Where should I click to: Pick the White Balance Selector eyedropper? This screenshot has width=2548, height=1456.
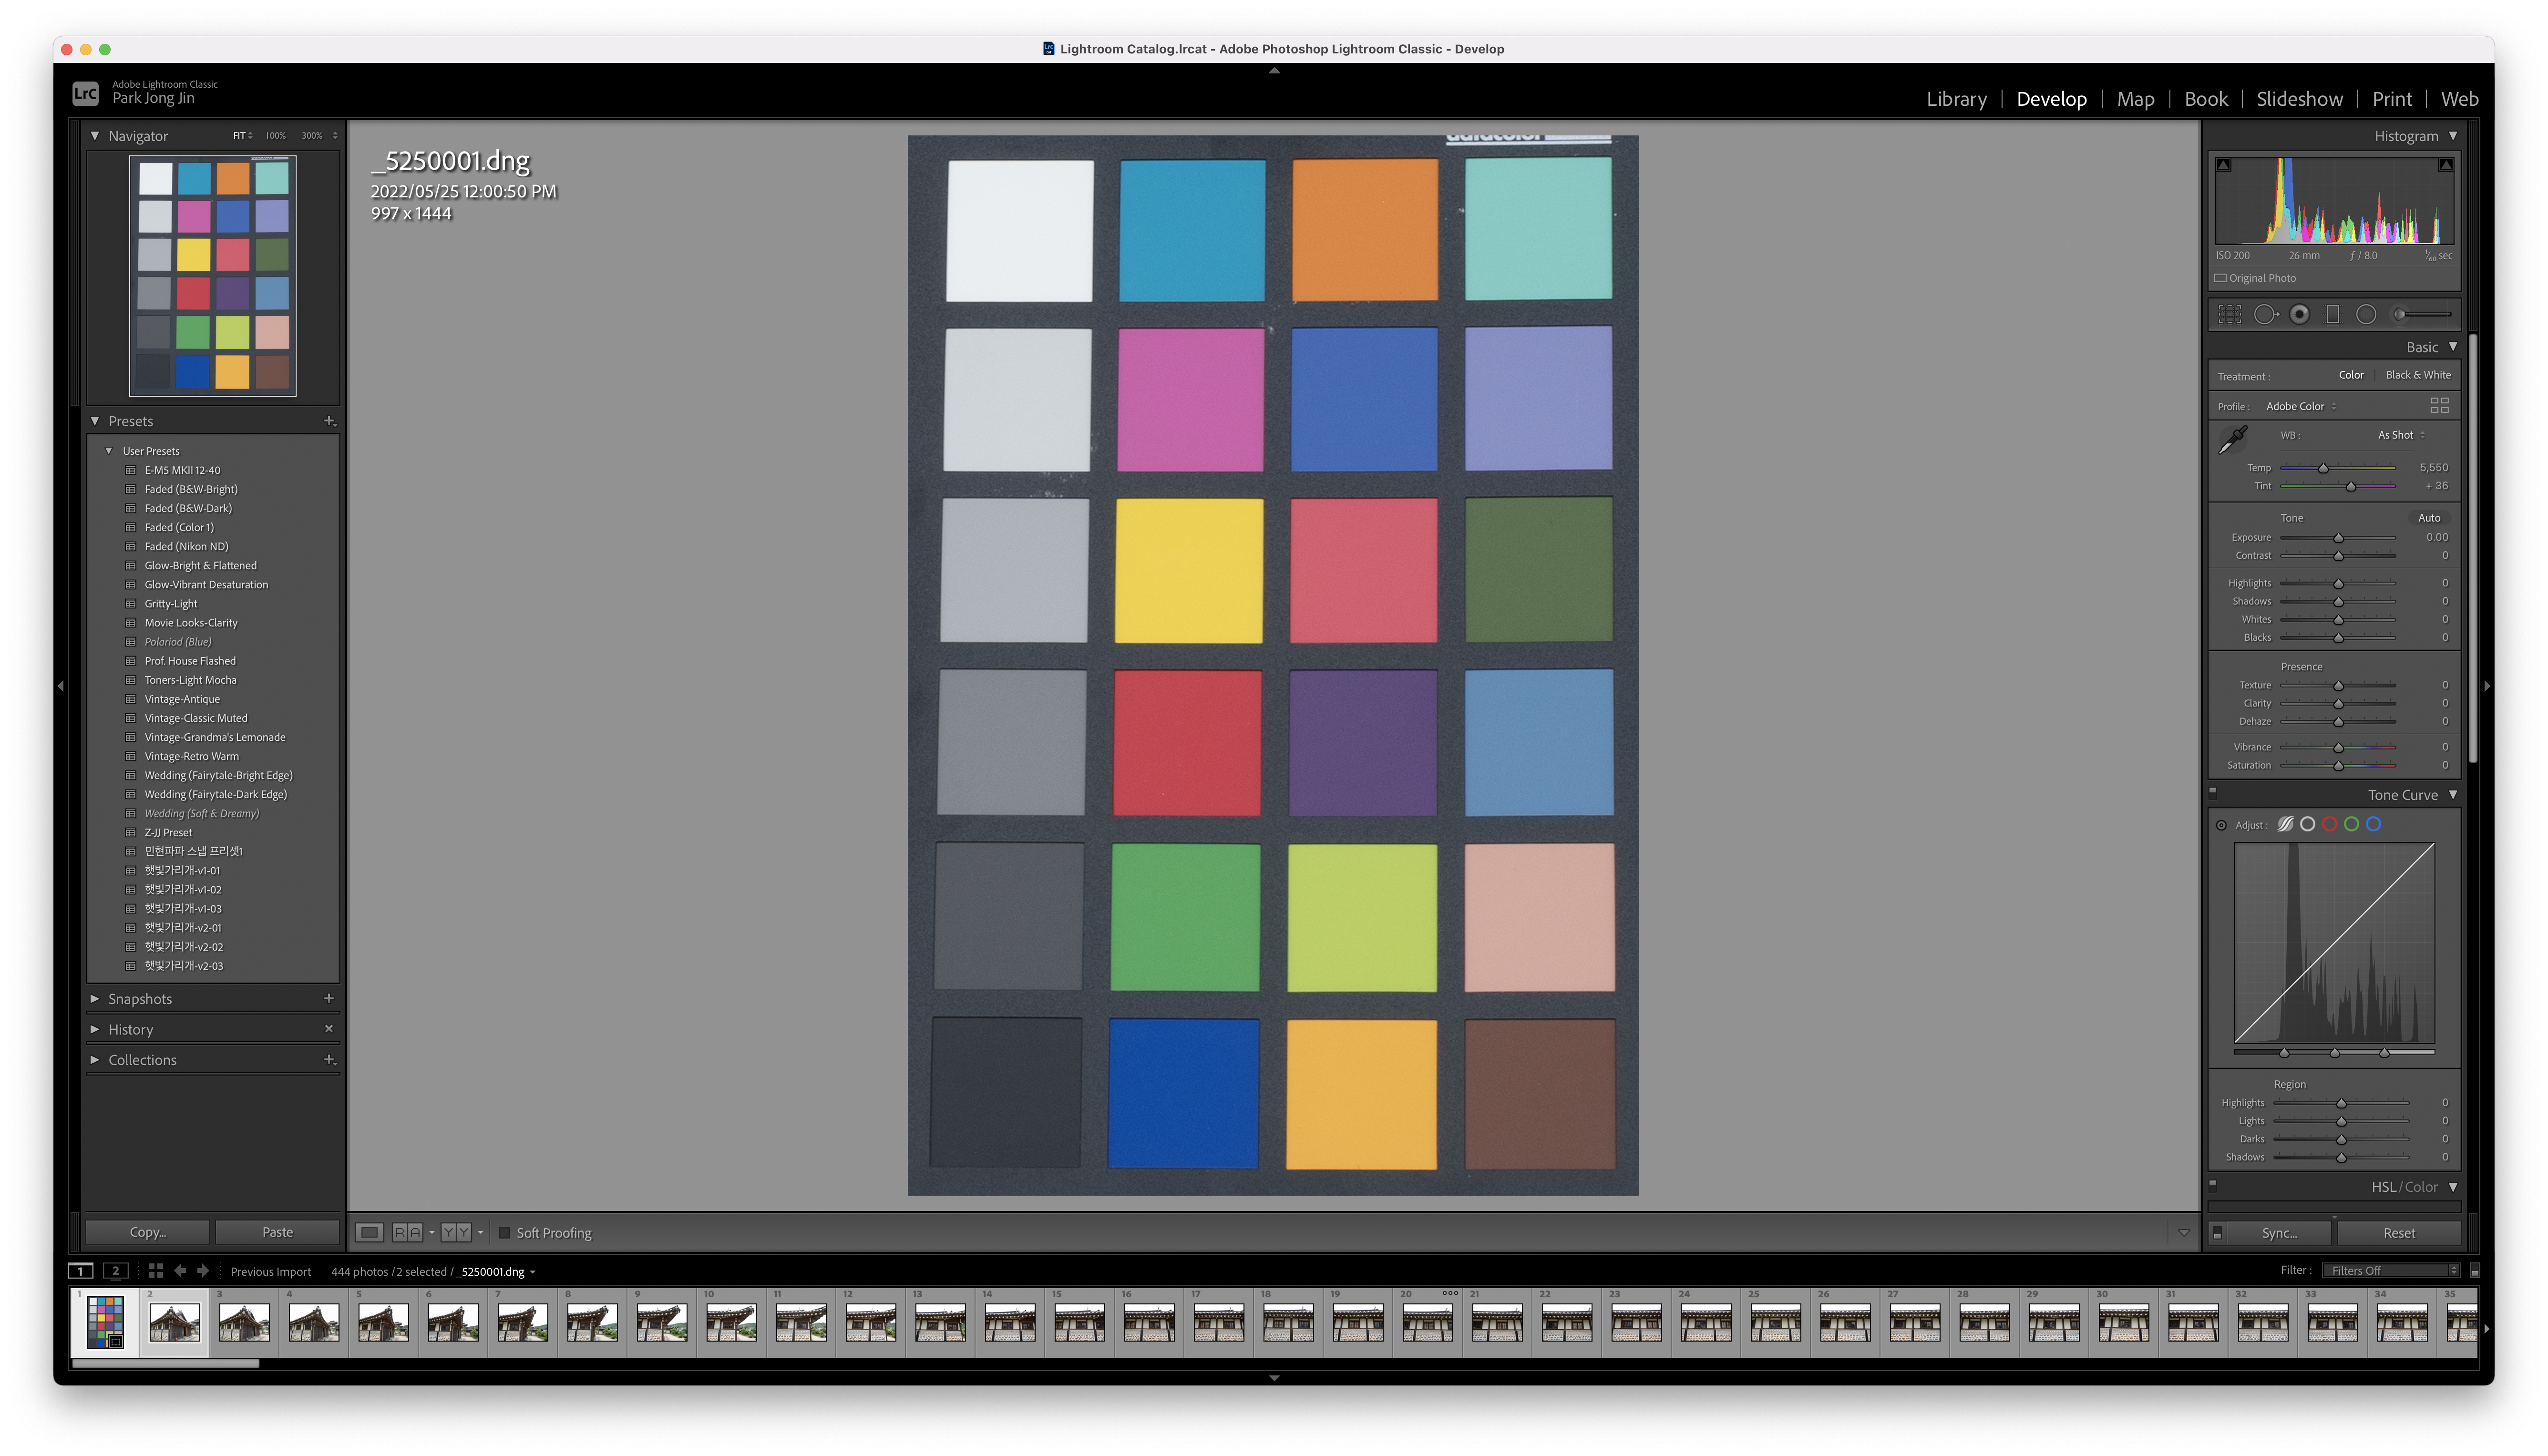(x=2233, y=439)
